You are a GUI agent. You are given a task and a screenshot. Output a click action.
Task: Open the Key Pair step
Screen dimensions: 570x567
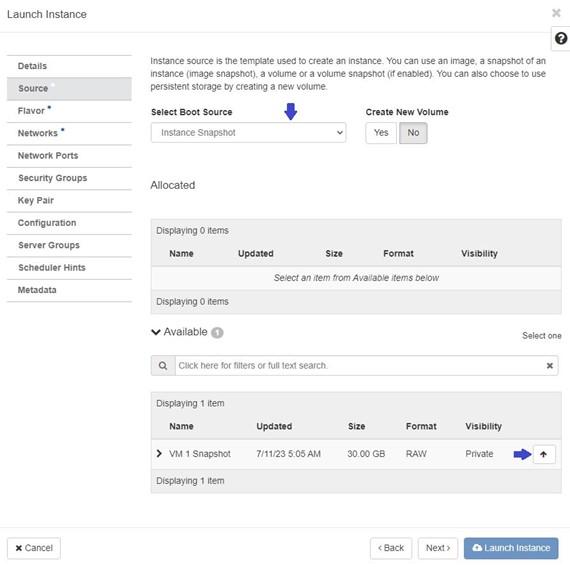pyautogui.click(x=69, y=201)
